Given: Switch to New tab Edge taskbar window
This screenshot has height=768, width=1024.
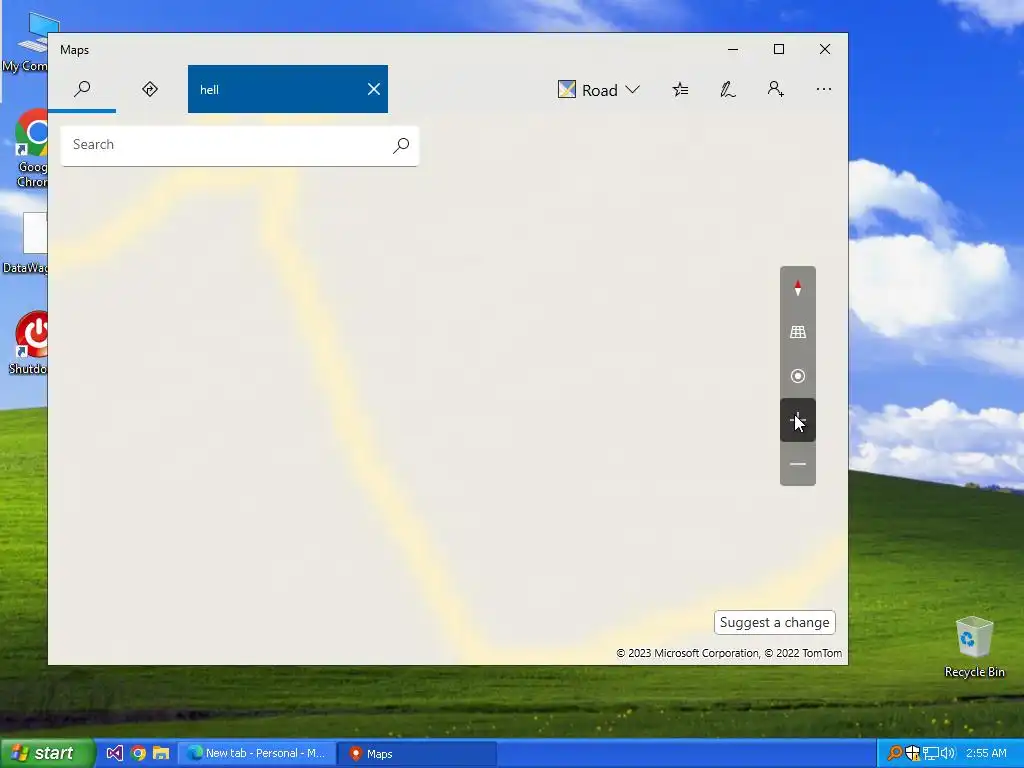Looking at the screenshot, I should (257, 753).
